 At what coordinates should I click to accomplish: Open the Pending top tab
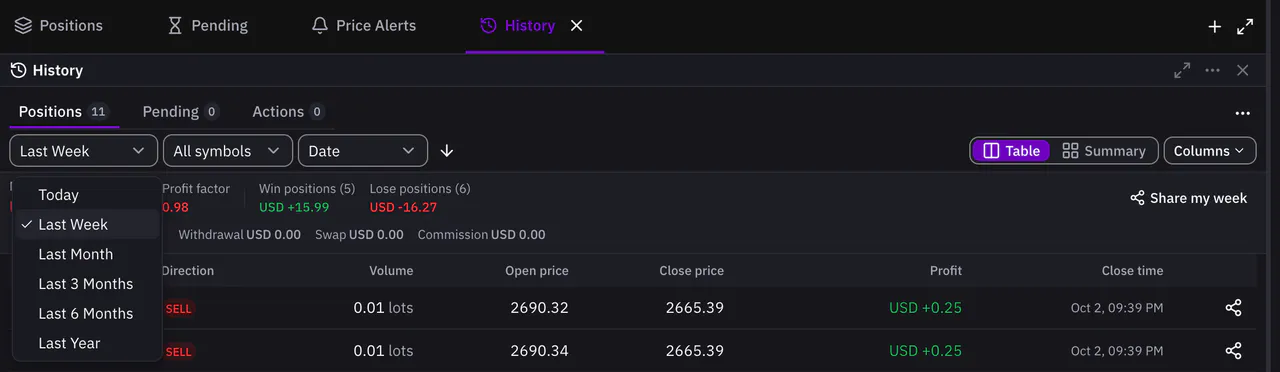tap(207, 26)
